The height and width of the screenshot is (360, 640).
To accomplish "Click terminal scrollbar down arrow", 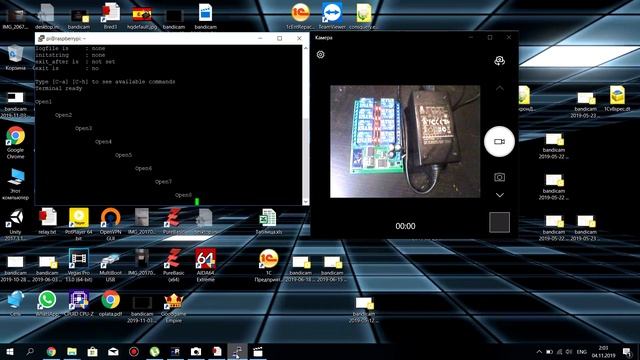I will (305, 202).
